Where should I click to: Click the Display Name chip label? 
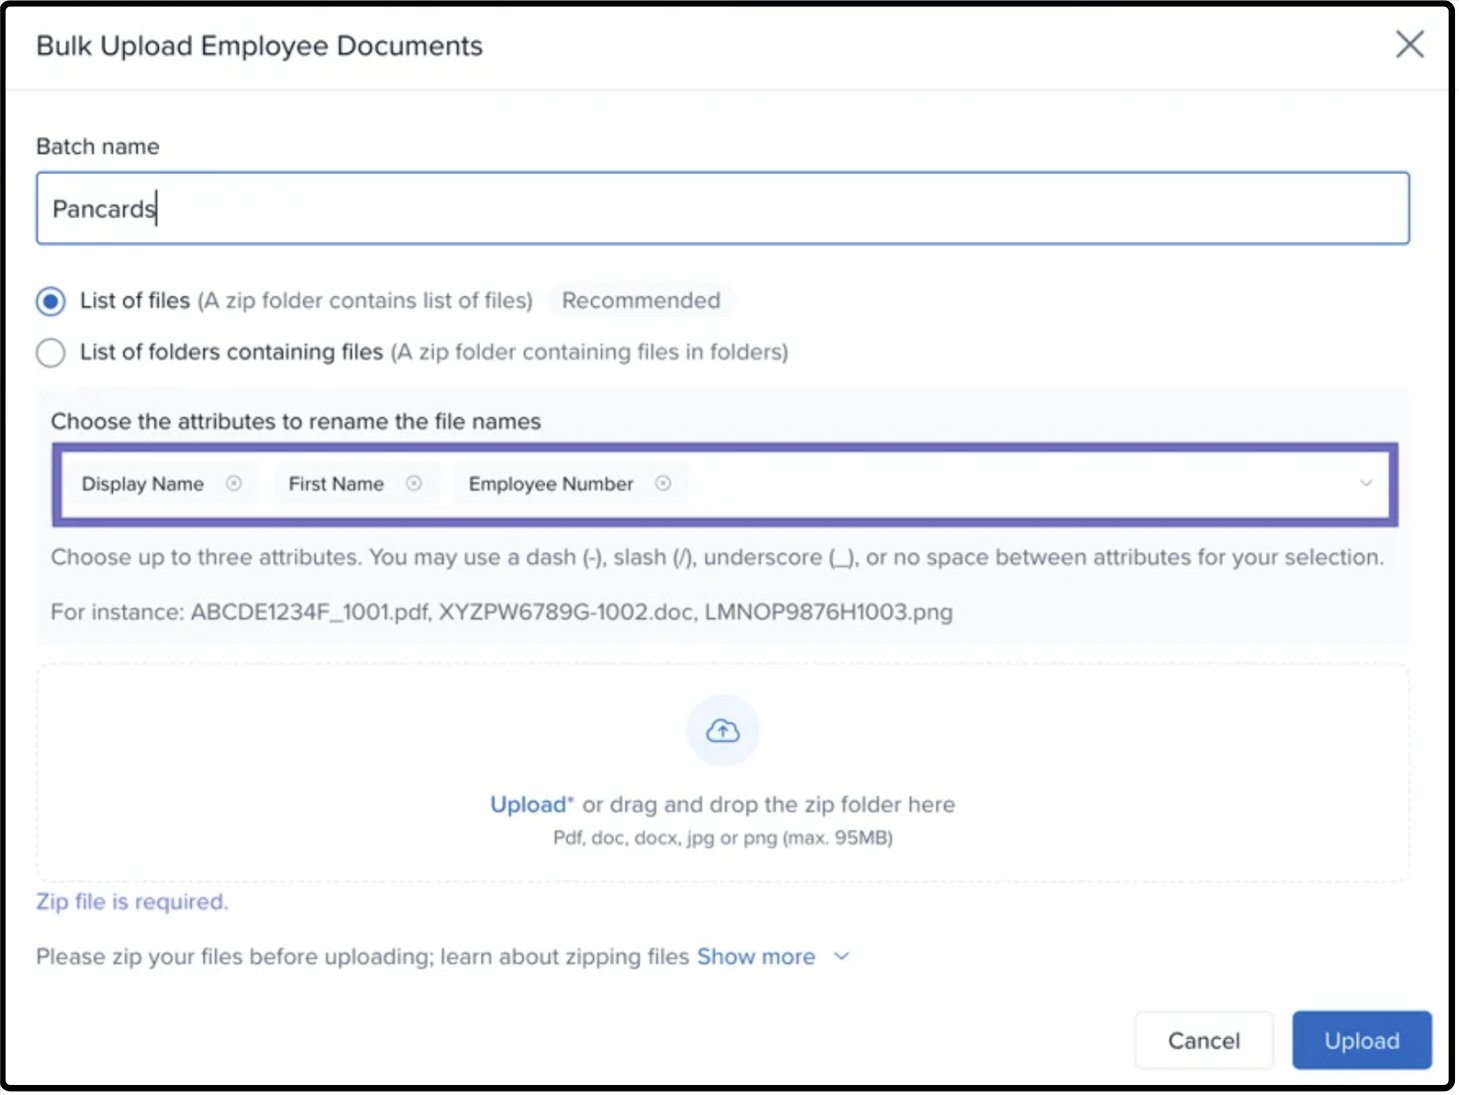point(143,484)
